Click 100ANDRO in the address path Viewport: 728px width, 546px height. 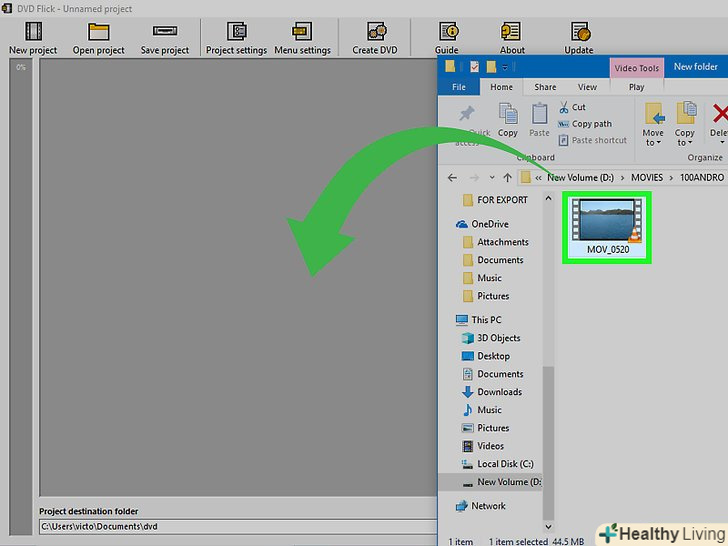(x=702, y=178)
